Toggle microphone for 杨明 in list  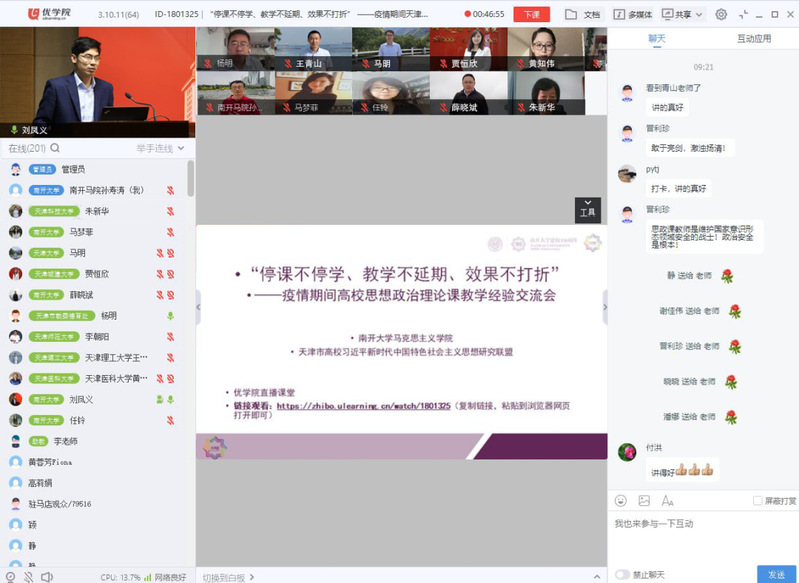click(x=170, y=316)
